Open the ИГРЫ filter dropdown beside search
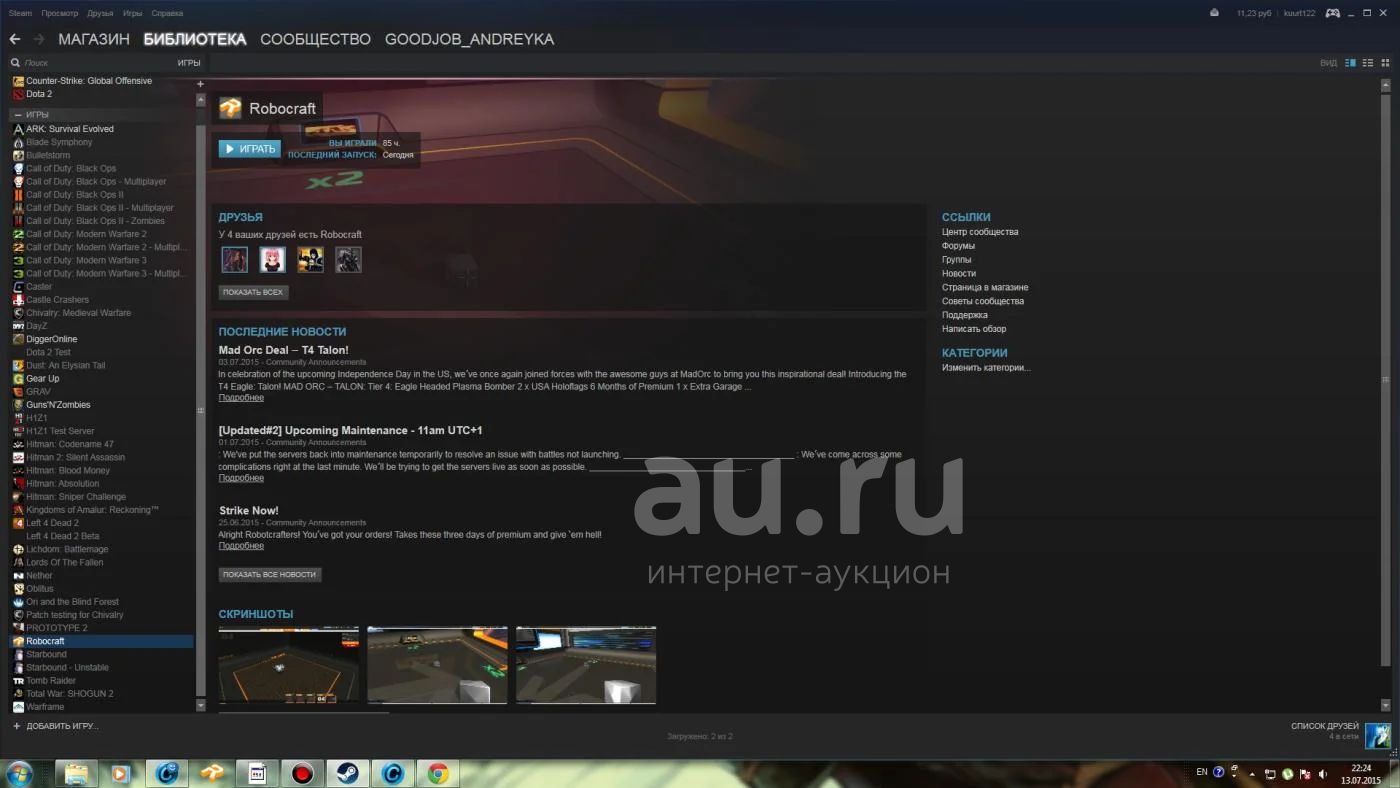 [x=189, y=63]
